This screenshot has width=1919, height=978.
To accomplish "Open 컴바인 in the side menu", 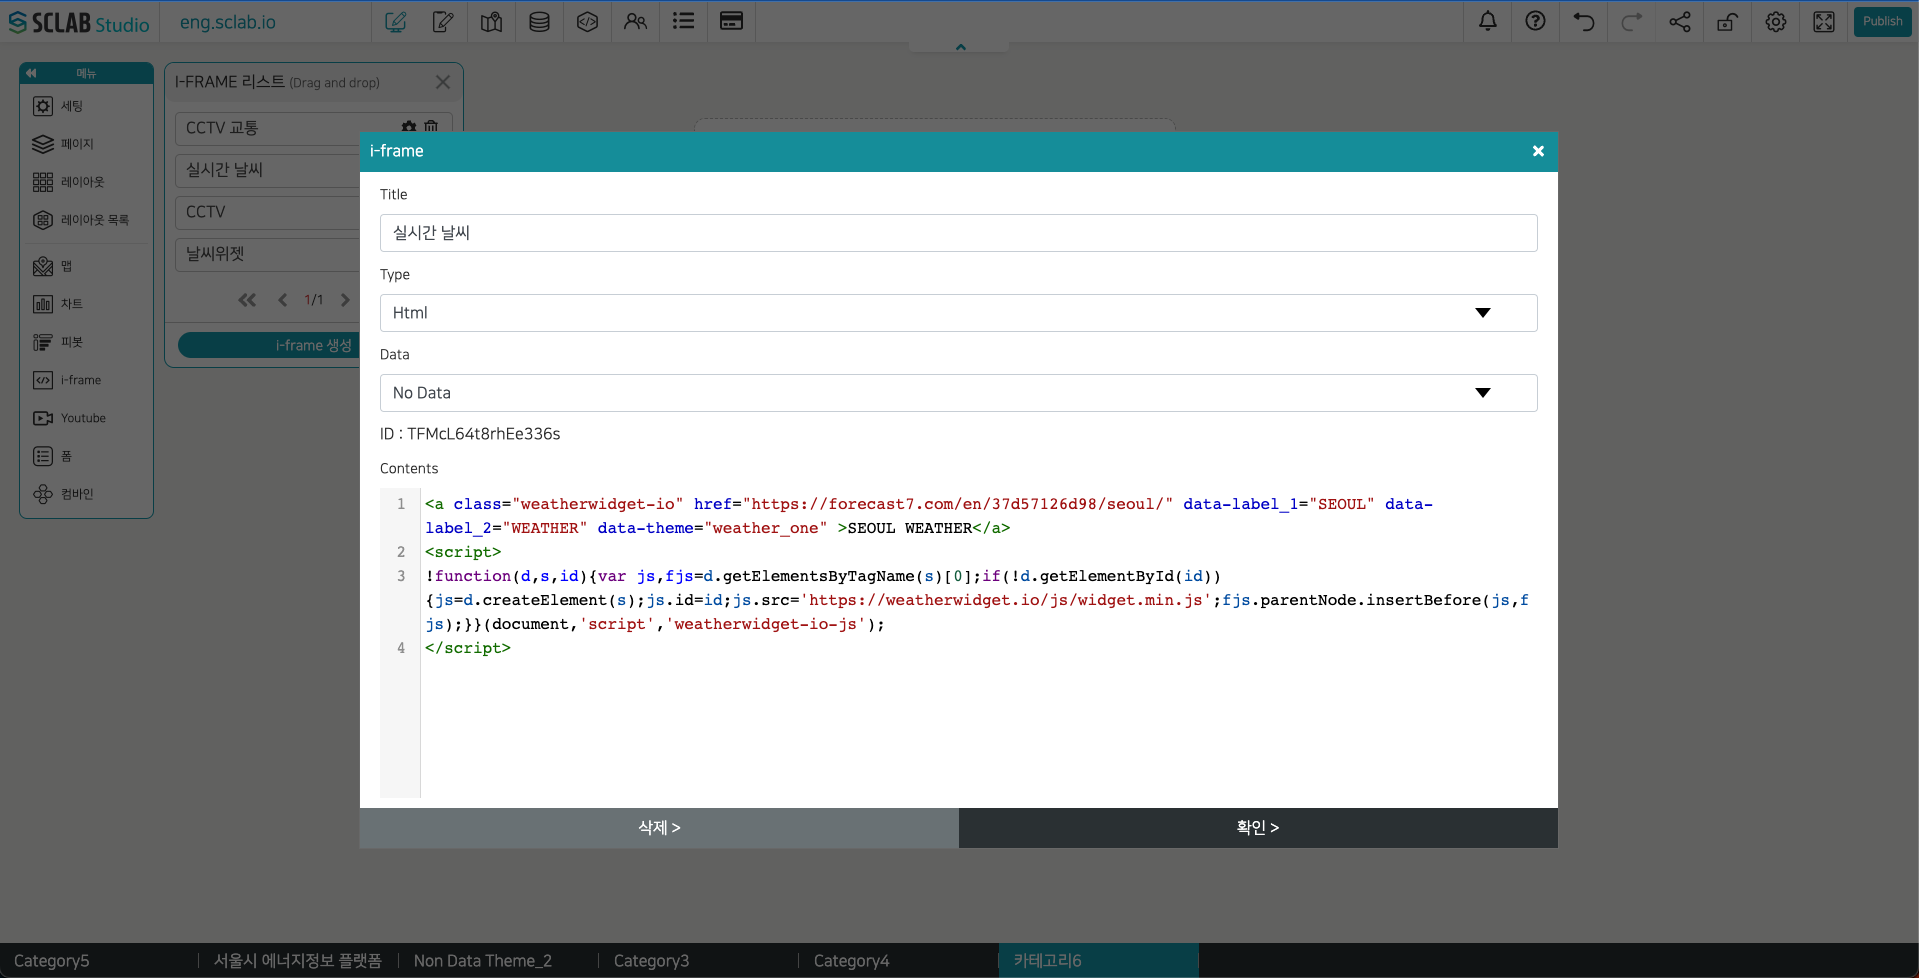I will click(86, 494).
